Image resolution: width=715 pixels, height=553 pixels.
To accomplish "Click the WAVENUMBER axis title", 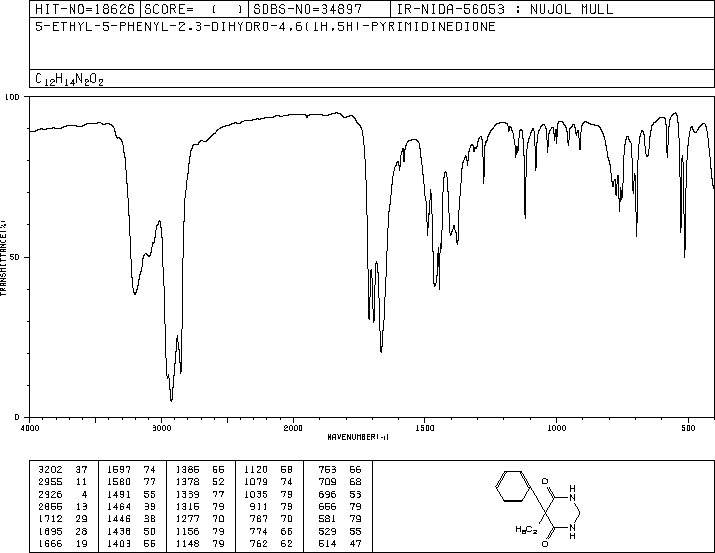I will (x=358, y=437).
